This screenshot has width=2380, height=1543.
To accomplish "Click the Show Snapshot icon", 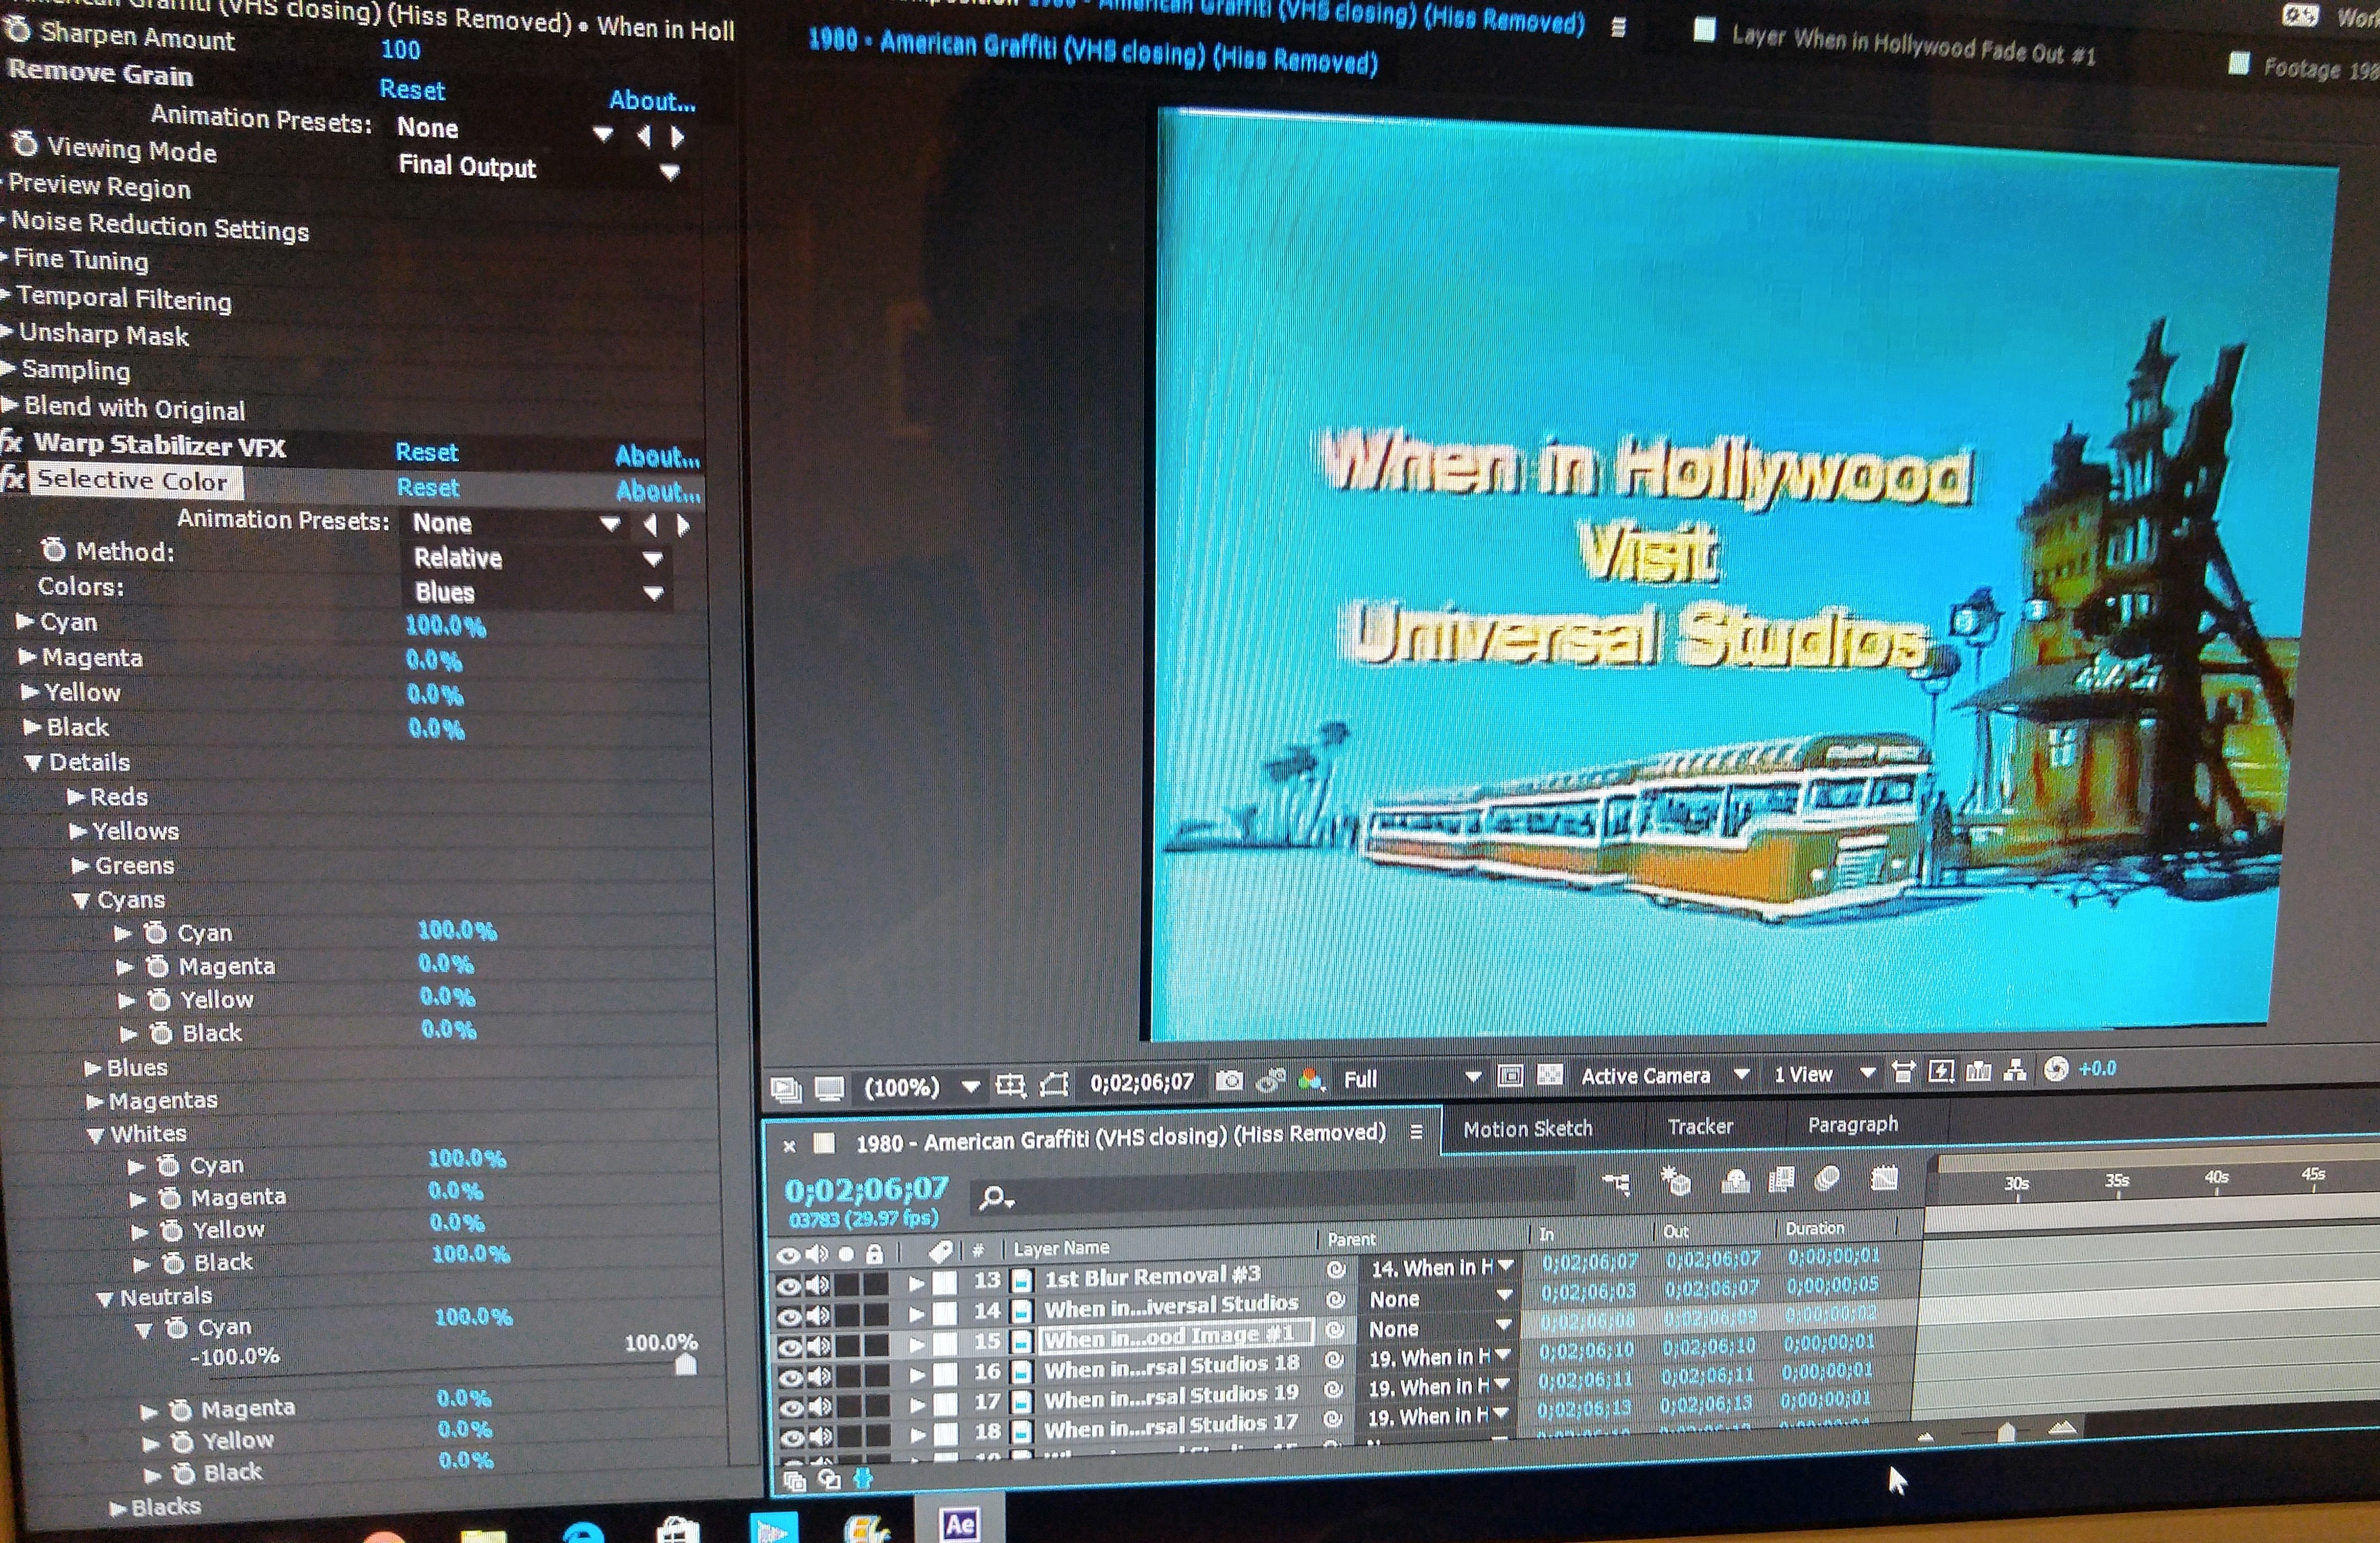I will coord(1270,1080).
